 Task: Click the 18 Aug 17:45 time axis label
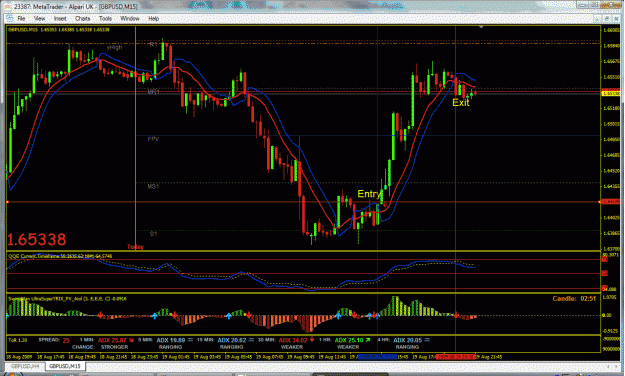pyautogui.click(x=51, y=357)
